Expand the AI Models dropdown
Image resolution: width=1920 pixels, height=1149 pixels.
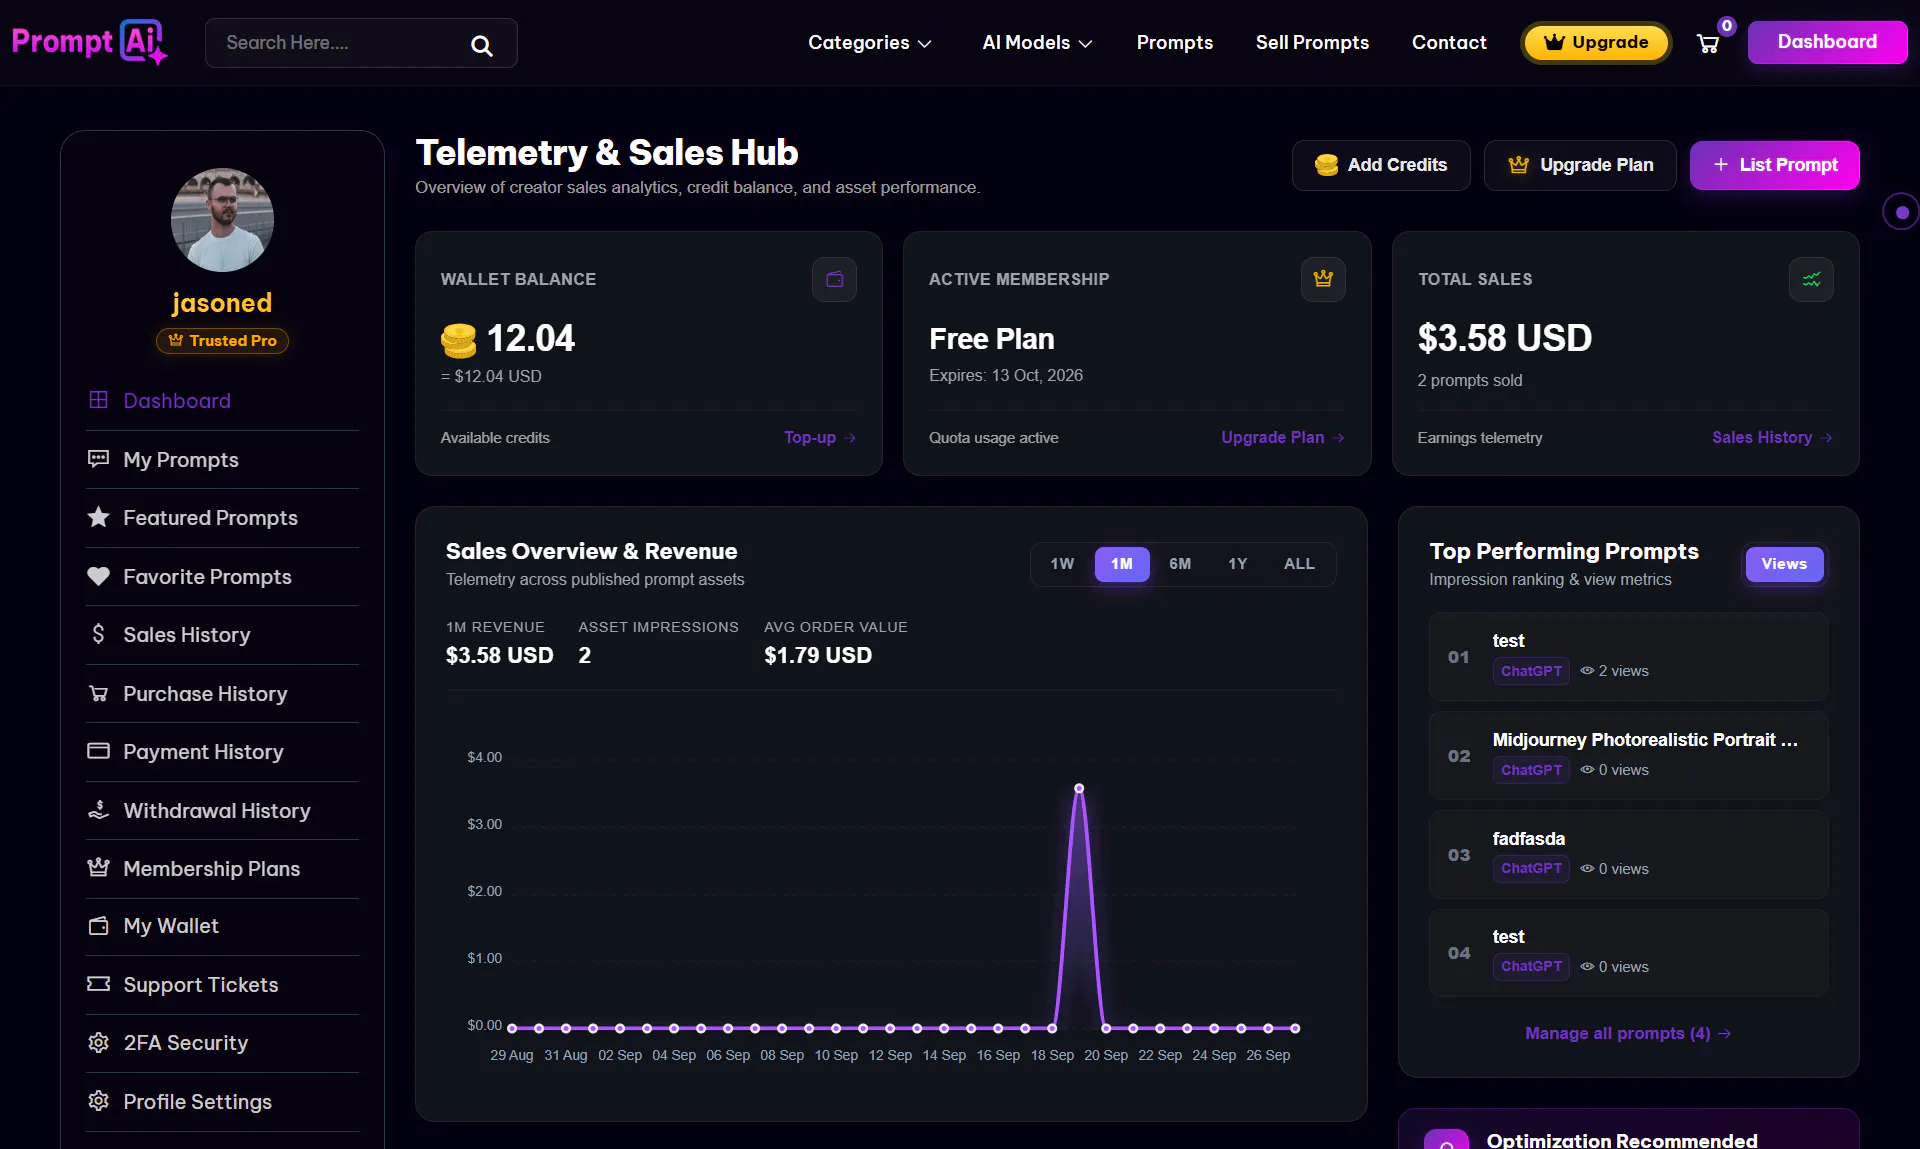click(1037, 43)
